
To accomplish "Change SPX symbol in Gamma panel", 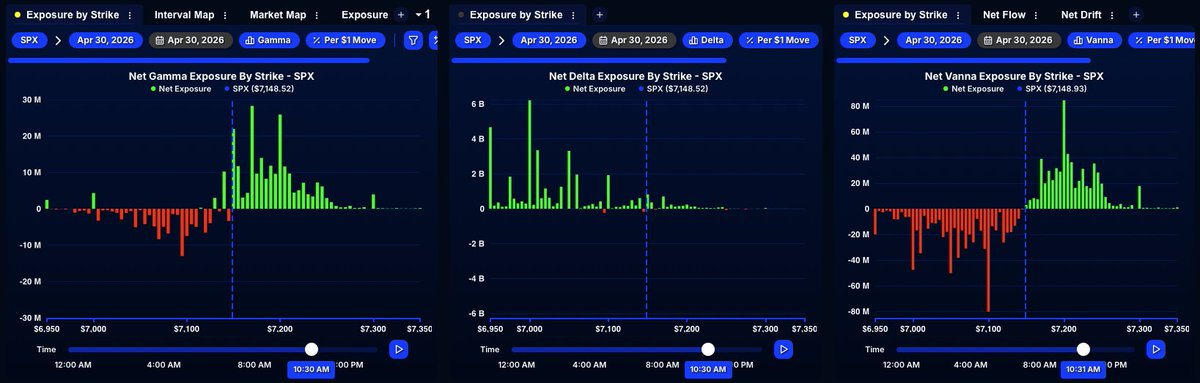I will point(29,40).
